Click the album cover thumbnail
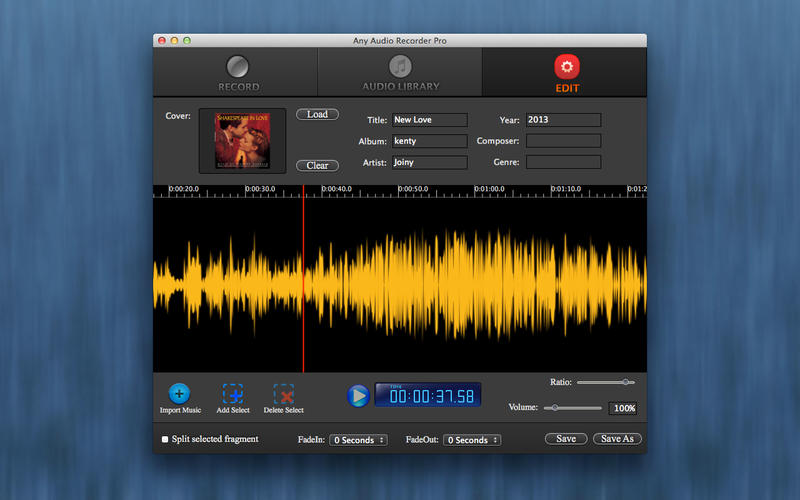The height and width of the screenshot is (500, 800). [242, 140]
